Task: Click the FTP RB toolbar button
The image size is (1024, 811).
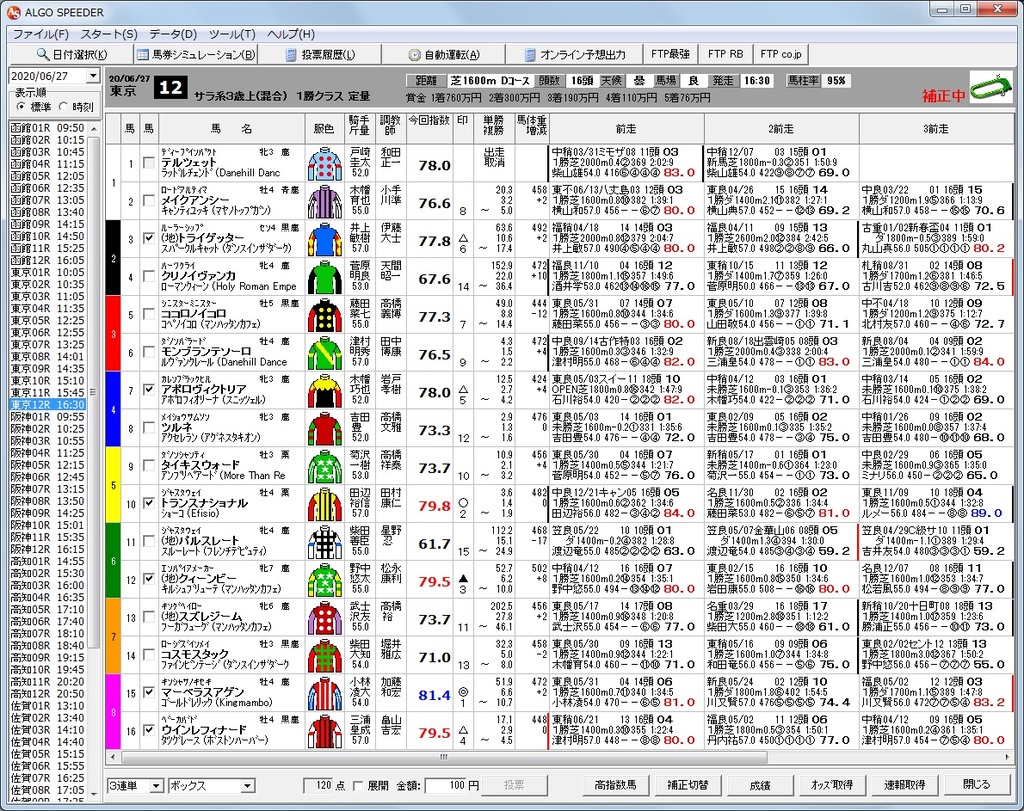Action: point(726,54)
